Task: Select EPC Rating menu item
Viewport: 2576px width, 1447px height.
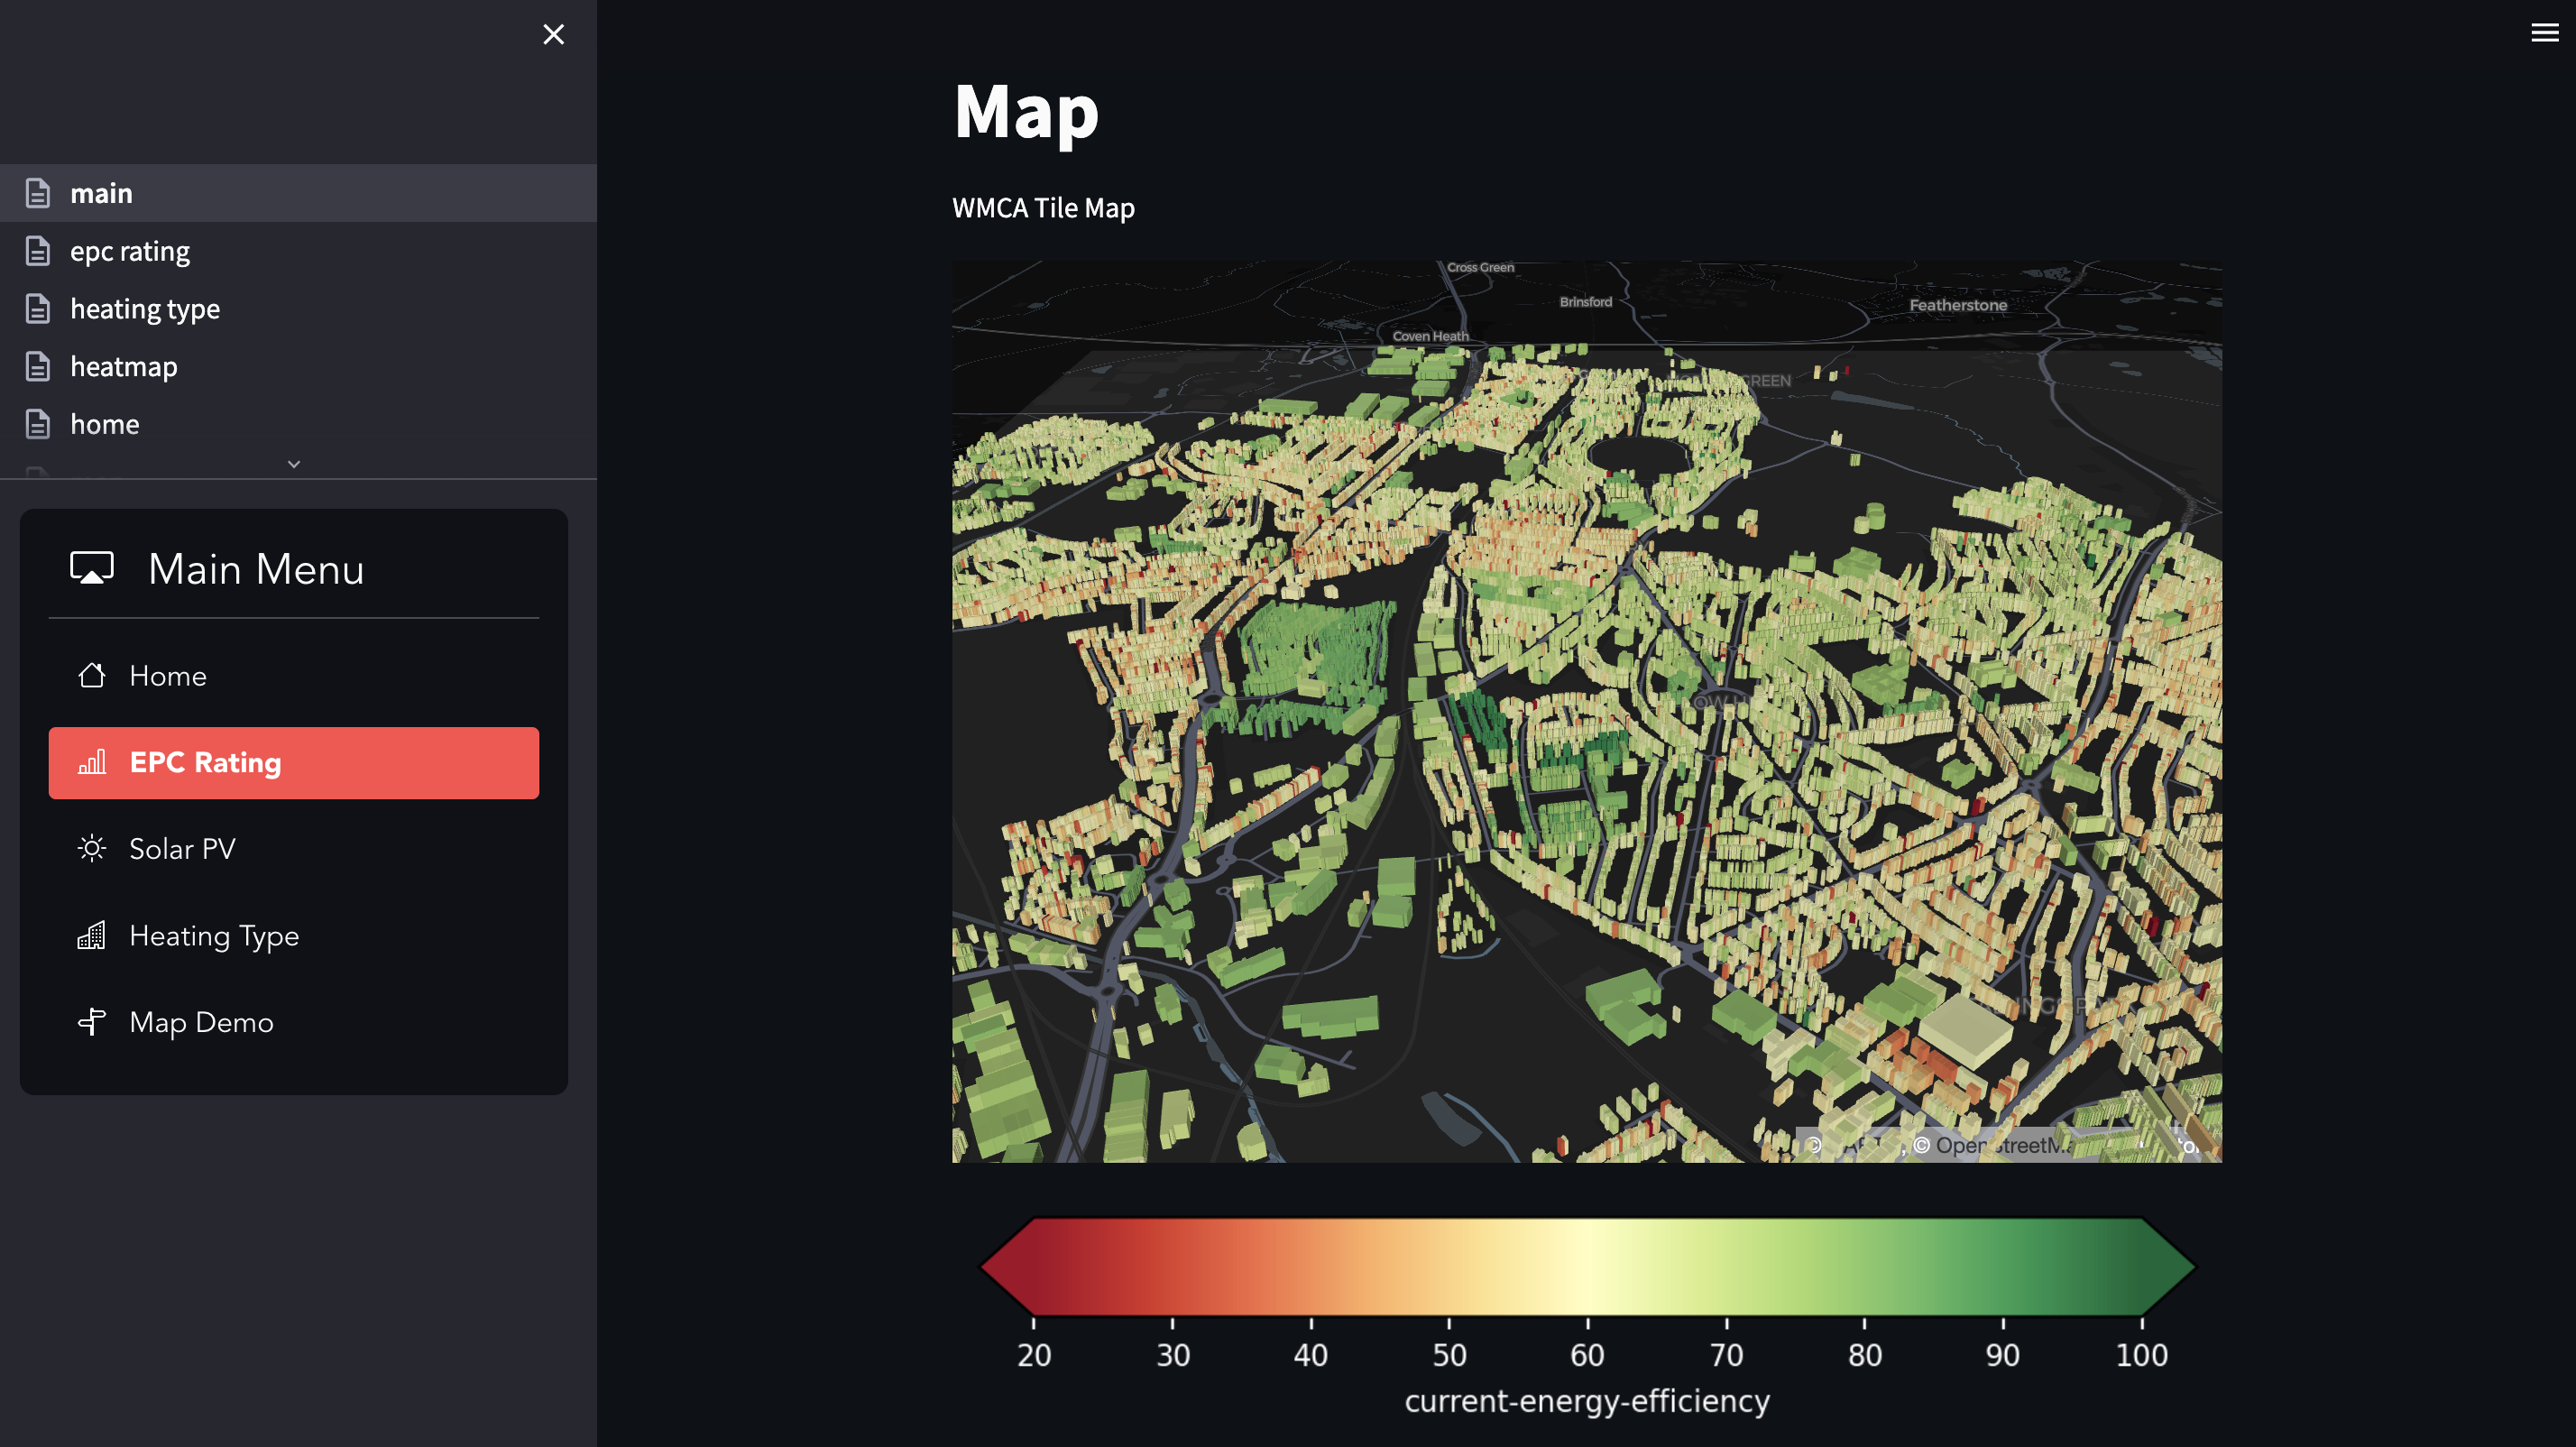Action: [294, 762]
